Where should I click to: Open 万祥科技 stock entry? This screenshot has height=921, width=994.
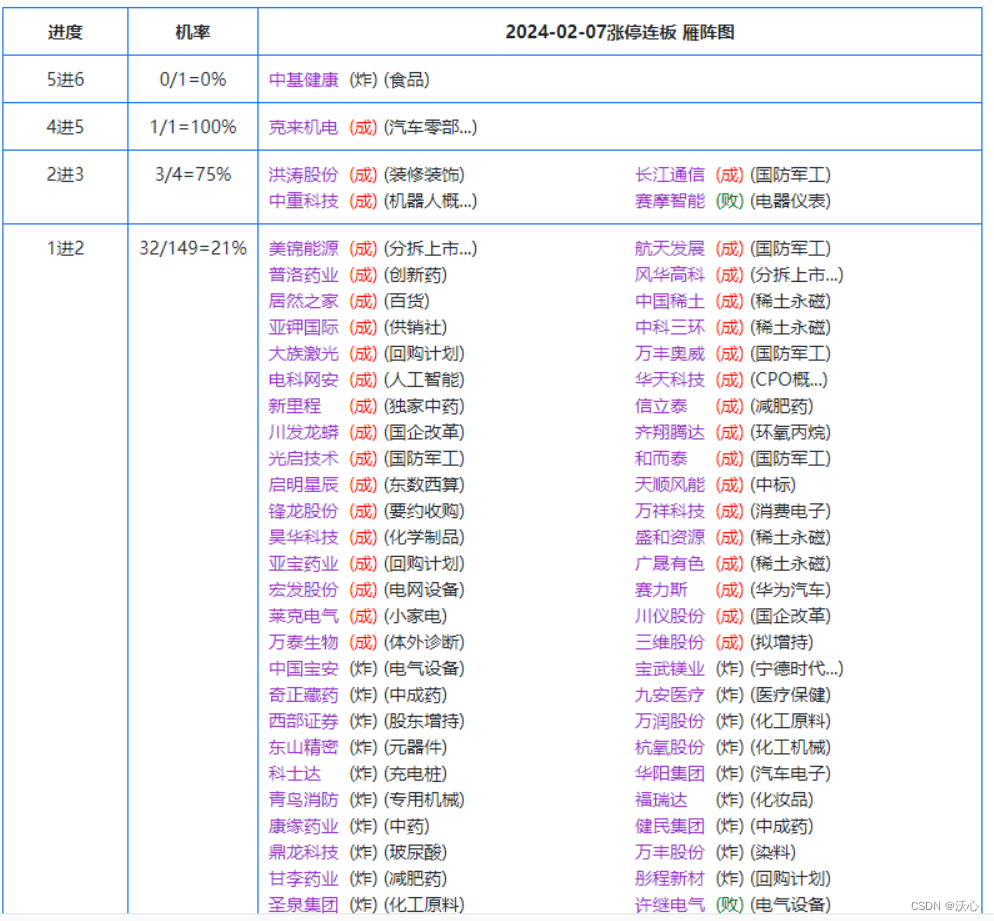pos(670,512)
